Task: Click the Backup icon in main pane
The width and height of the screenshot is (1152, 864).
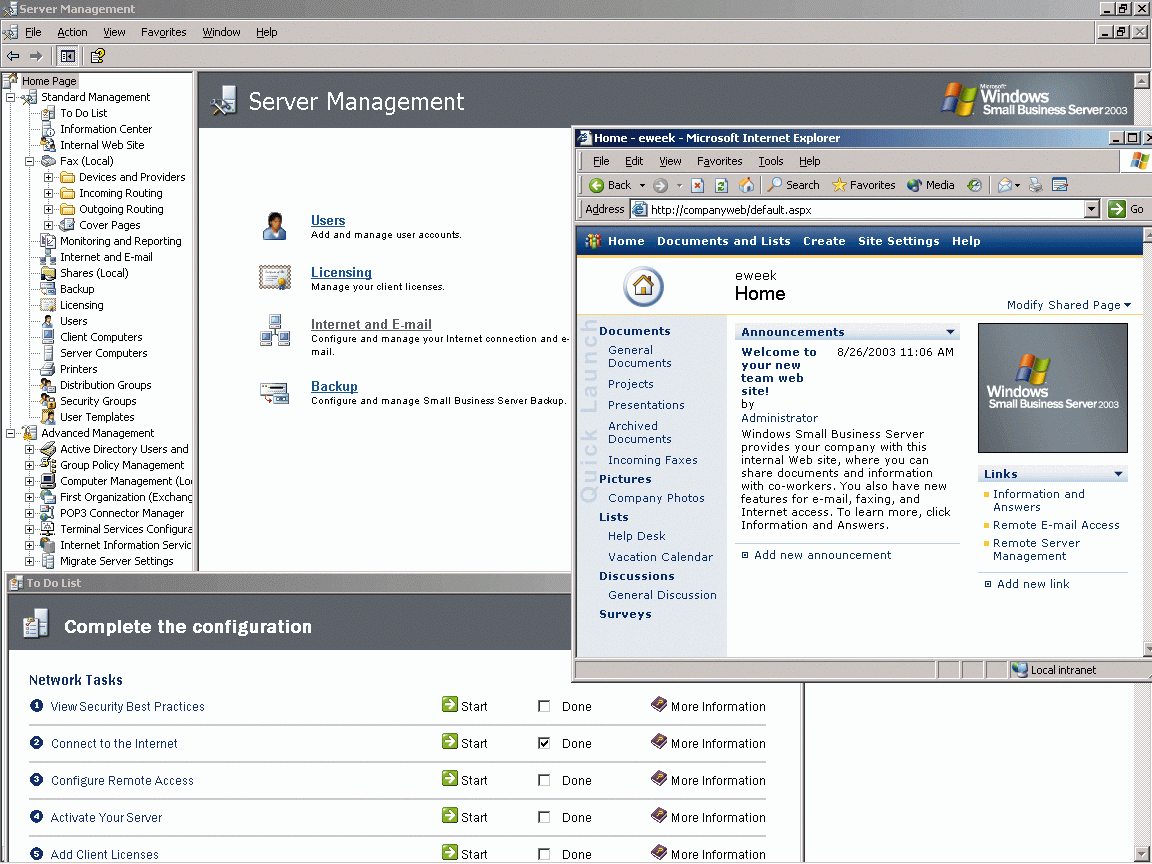Action: tap(275, 393)
